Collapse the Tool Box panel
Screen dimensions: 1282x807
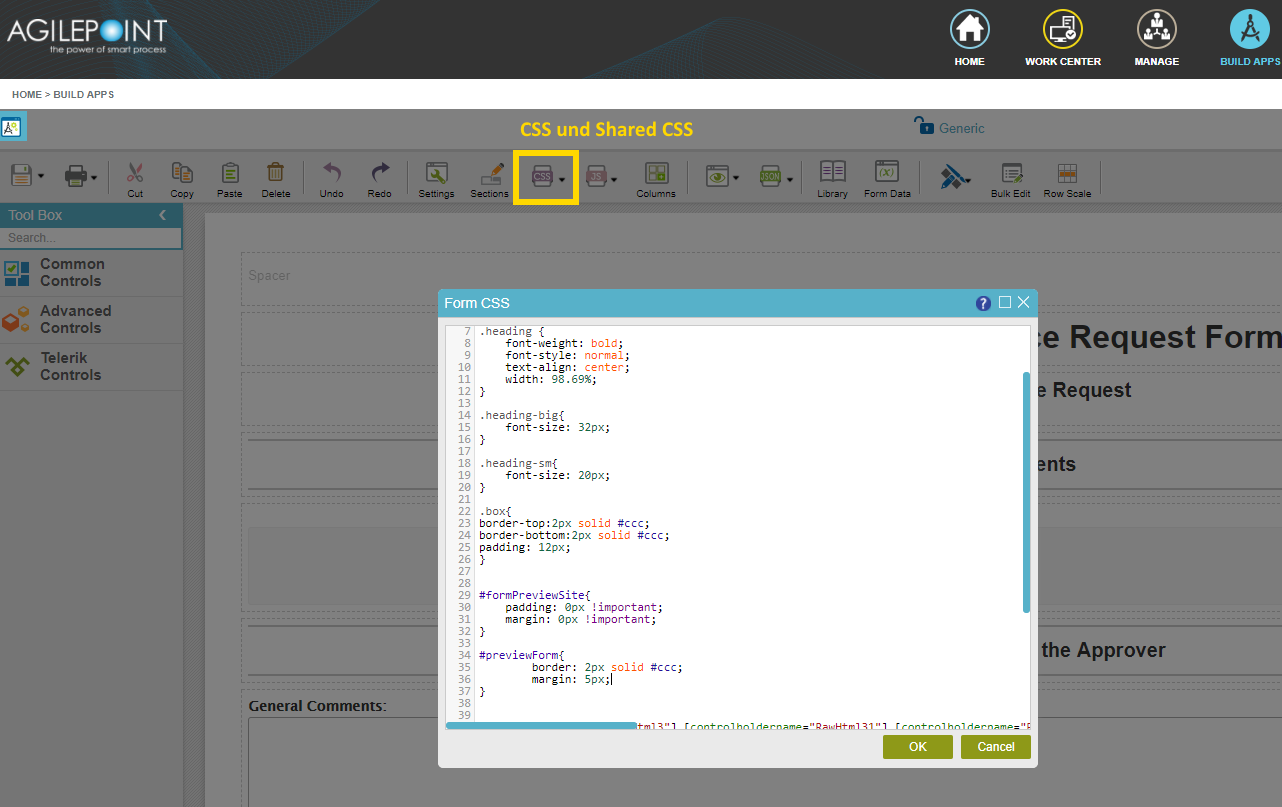(162, 214)
